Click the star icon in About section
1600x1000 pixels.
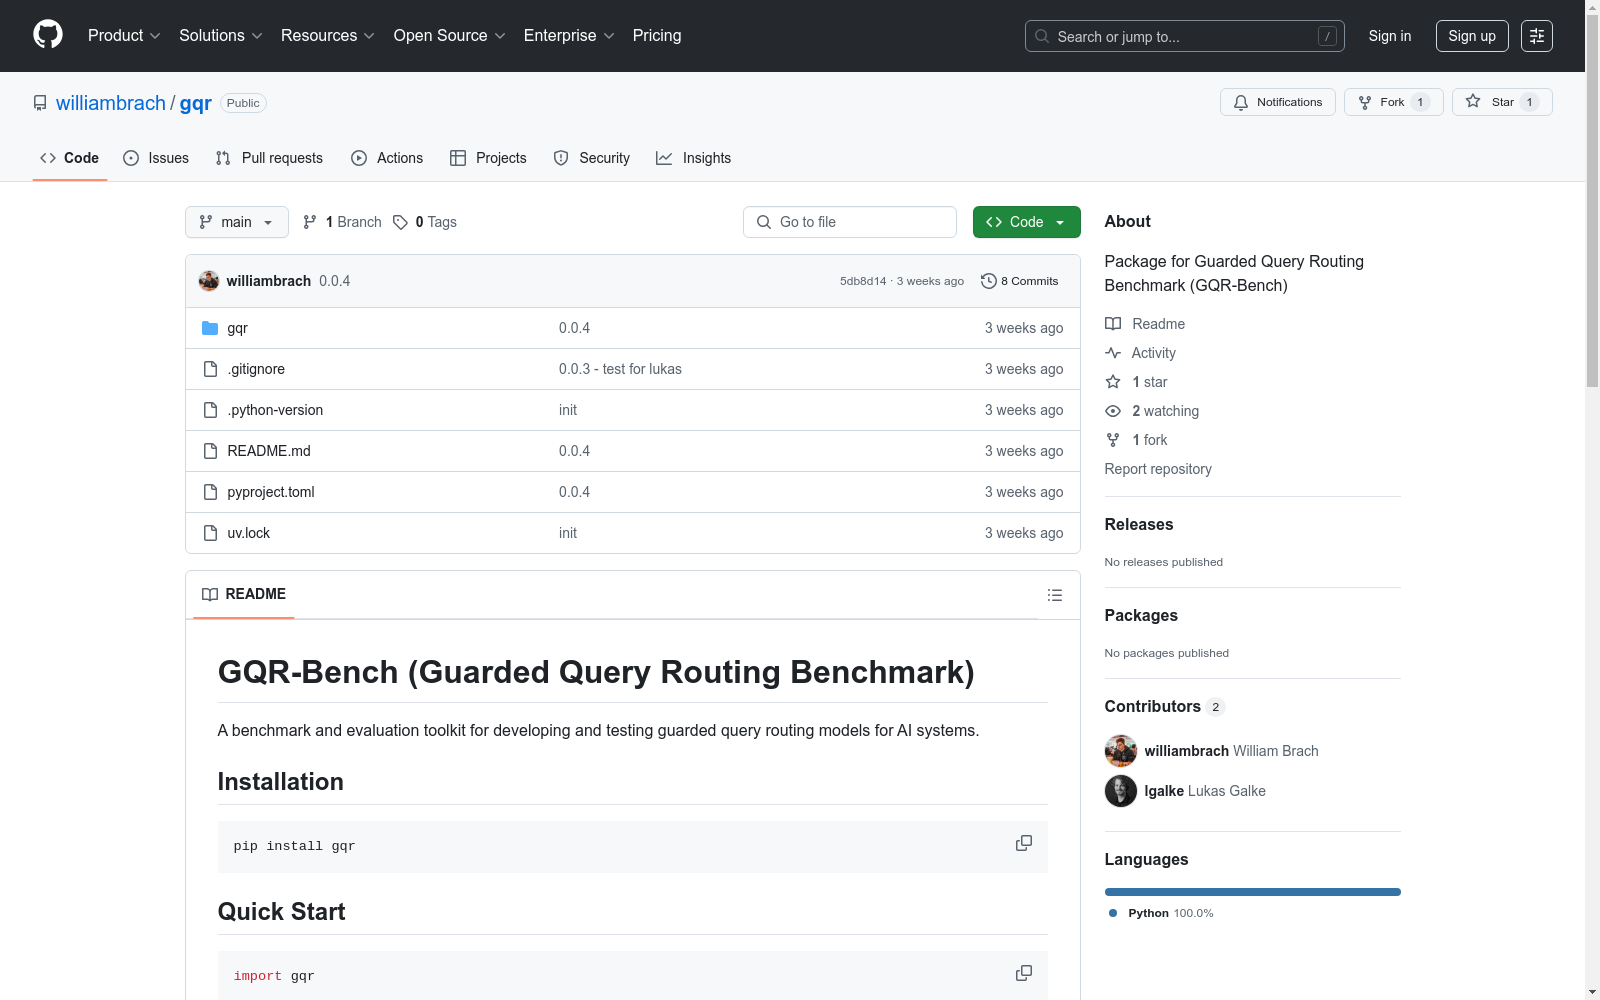1113,382
